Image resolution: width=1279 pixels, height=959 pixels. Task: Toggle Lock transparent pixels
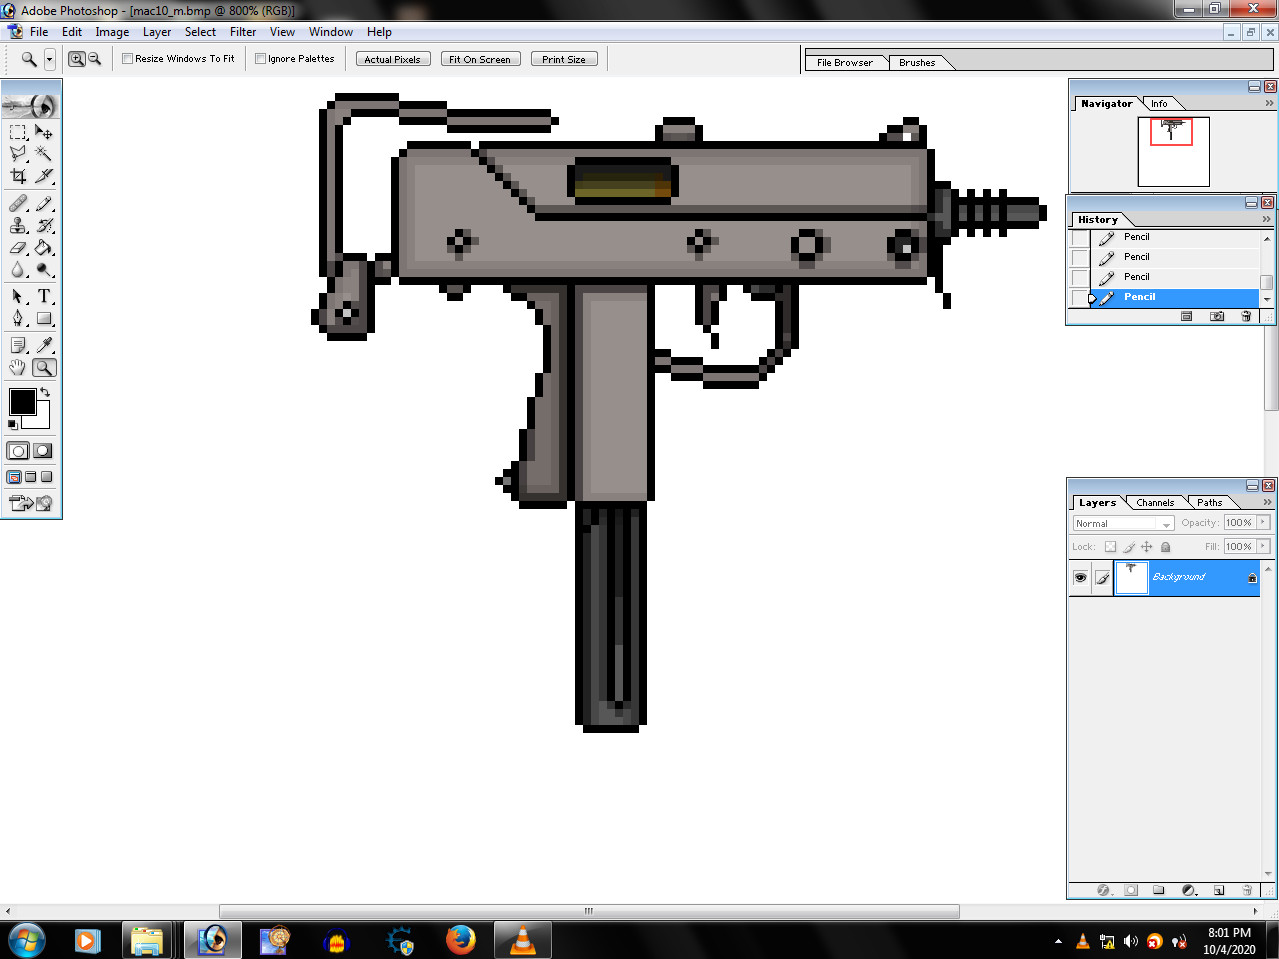coord(1110,547)
